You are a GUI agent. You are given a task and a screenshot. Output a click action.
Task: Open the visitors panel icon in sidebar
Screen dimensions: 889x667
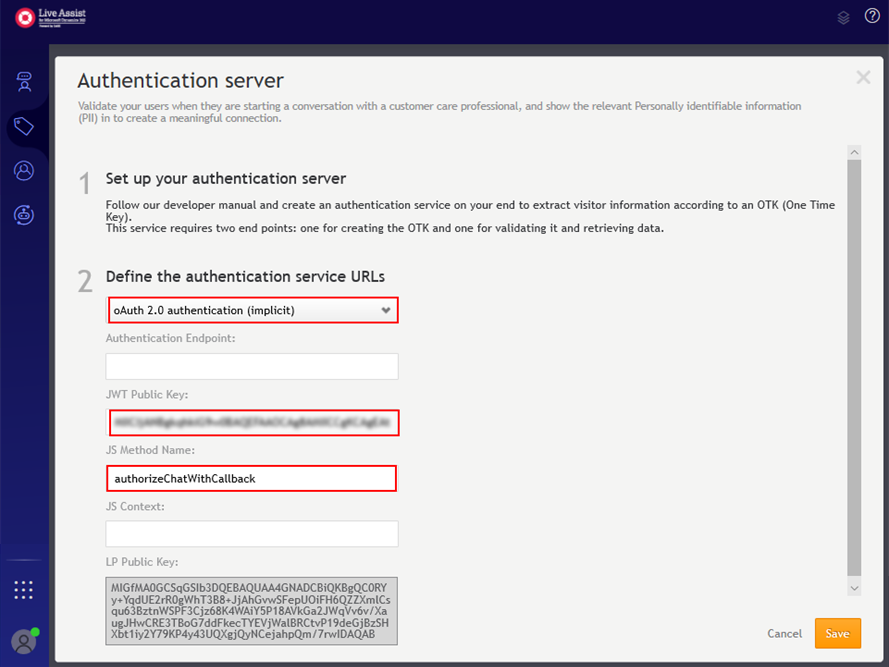[23, 82]
